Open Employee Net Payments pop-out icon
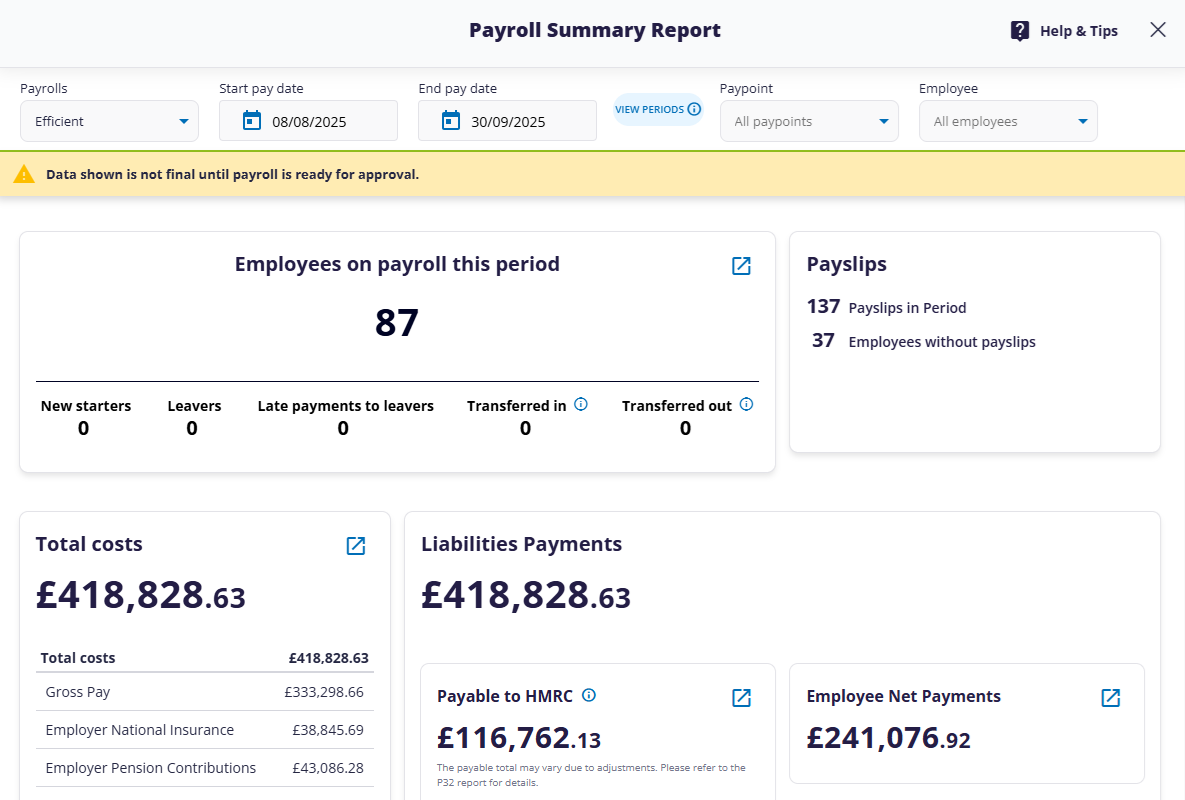The image size is (1185, 800). (1110, 697)
